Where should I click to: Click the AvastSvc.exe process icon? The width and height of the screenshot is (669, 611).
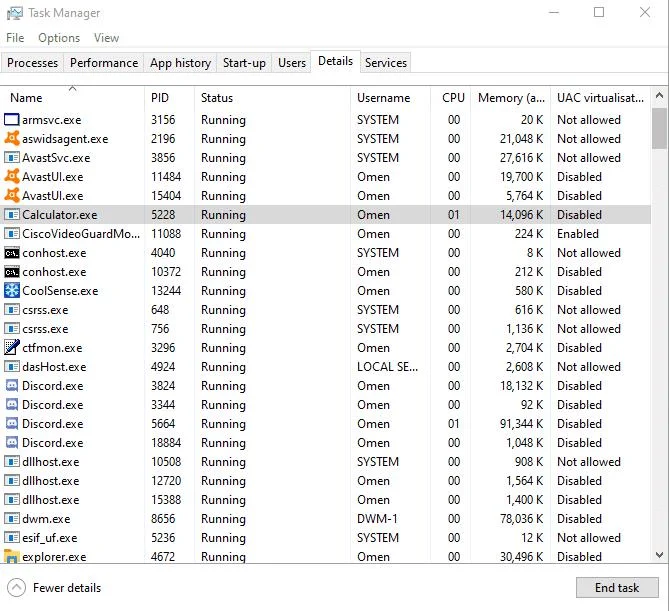click(12, 158)
